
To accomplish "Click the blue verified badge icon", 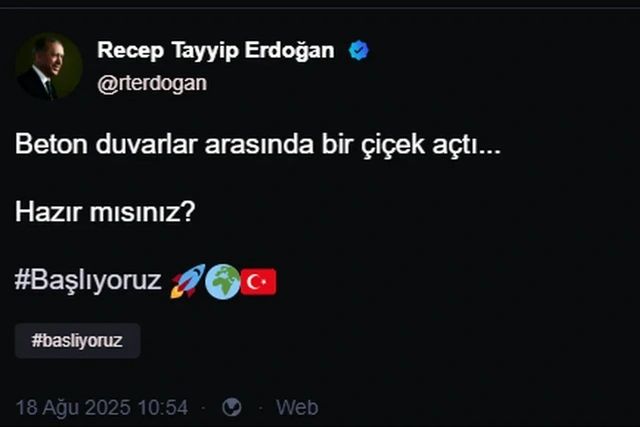I will coord(359,50).
